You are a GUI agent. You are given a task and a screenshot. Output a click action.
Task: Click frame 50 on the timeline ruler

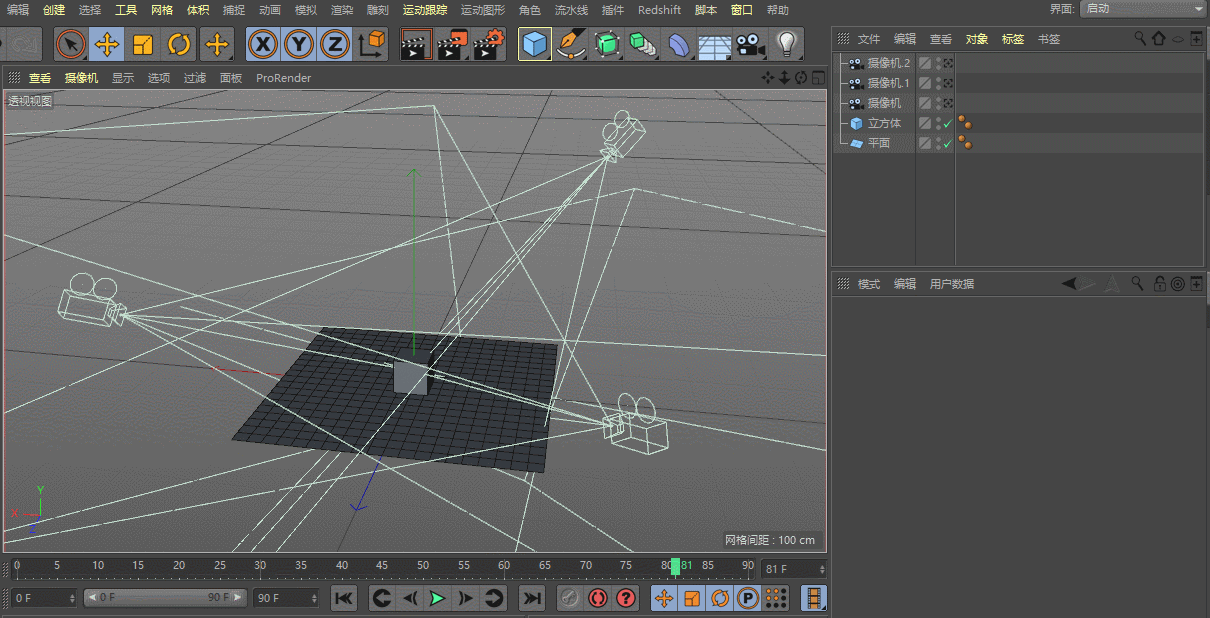pos(423,567)
